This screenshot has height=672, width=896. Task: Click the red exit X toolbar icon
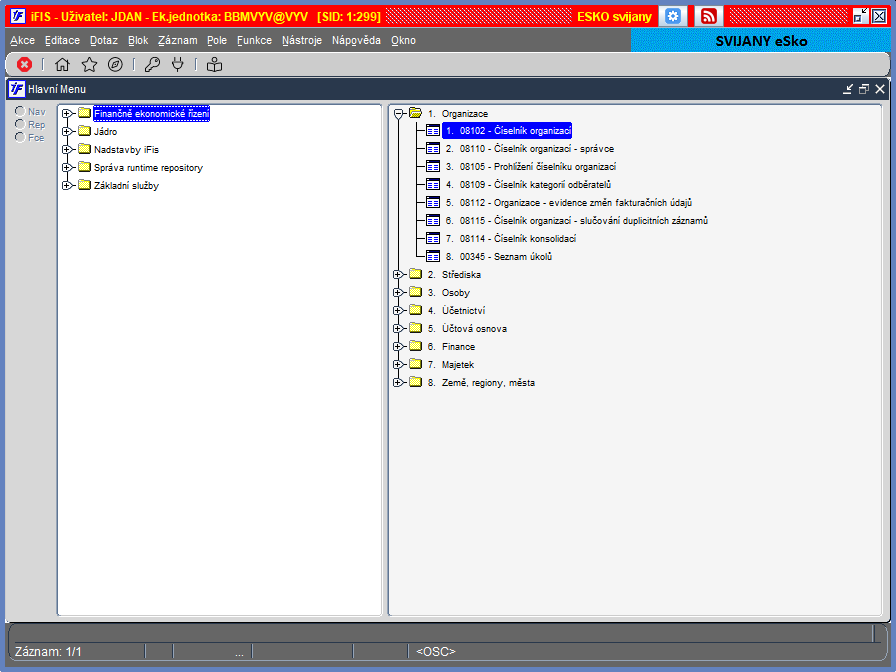(24, 65)
